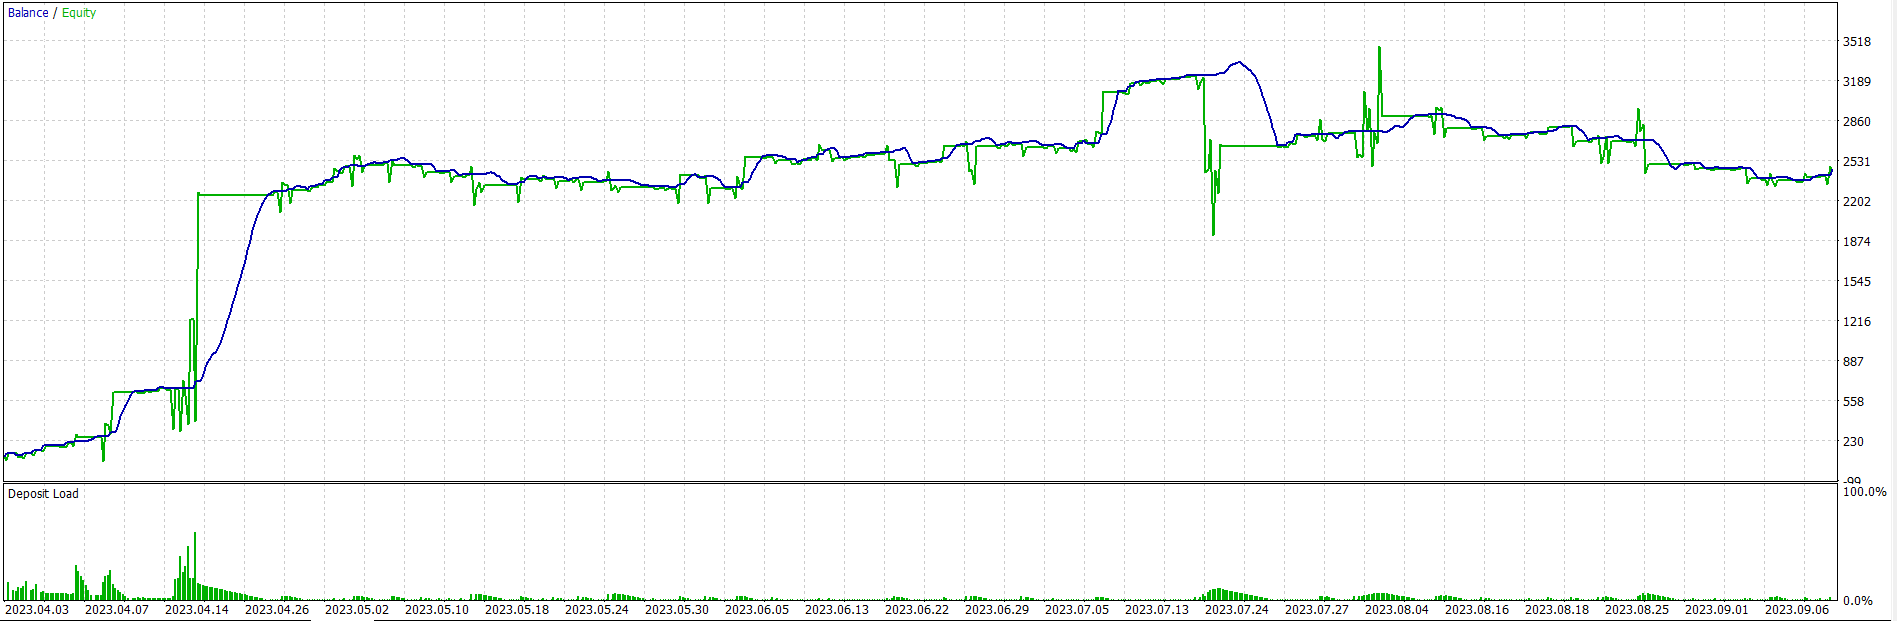The image size is (1897, 621).
Task: Click the 2023.06.29 date label
Action: pos(997,610)
